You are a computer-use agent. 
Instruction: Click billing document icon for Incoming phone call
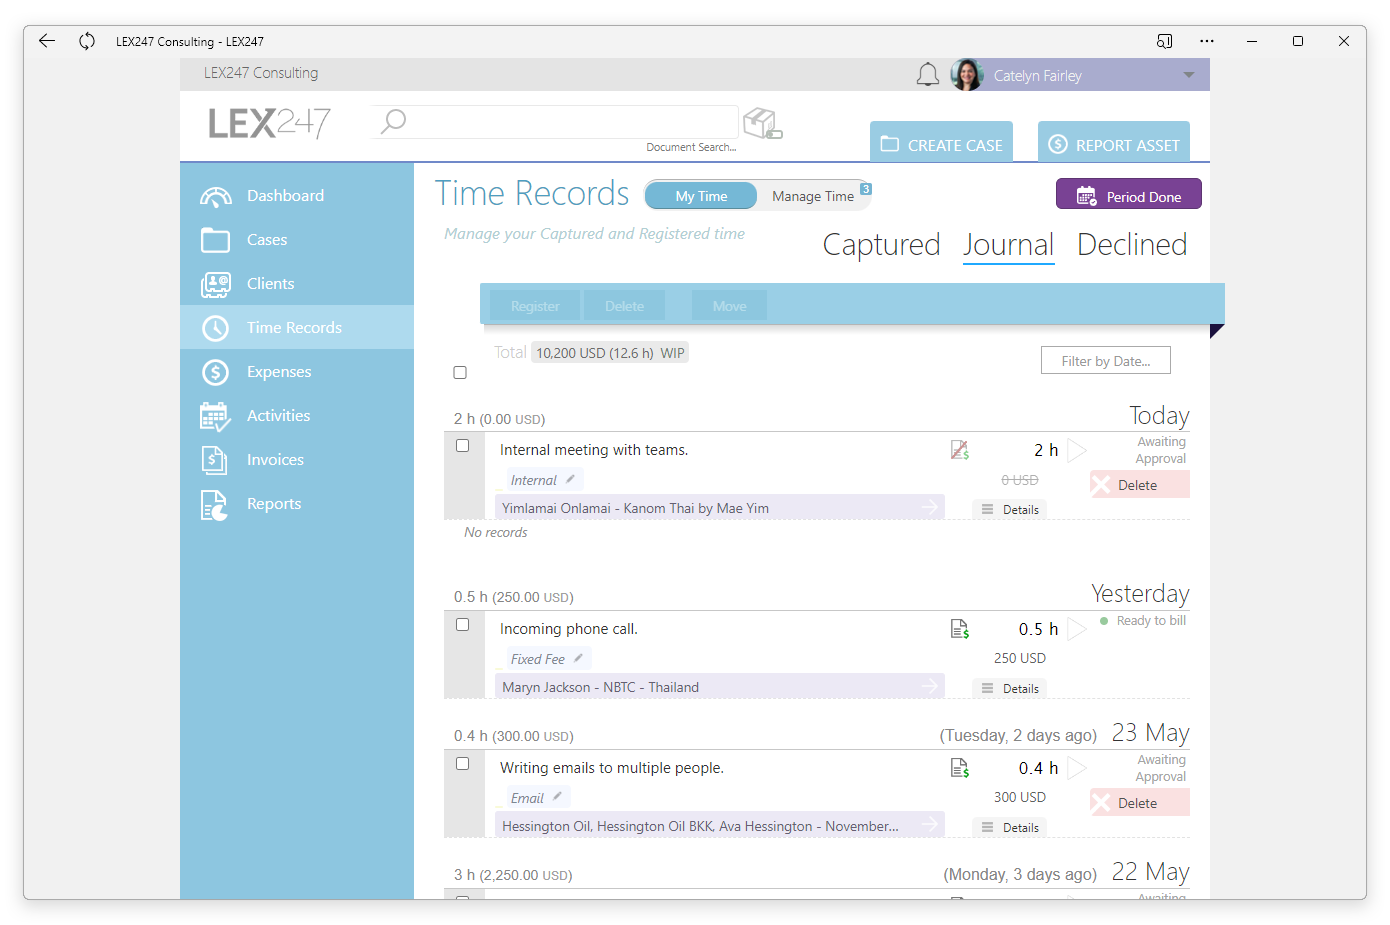[x=960, y=629]
